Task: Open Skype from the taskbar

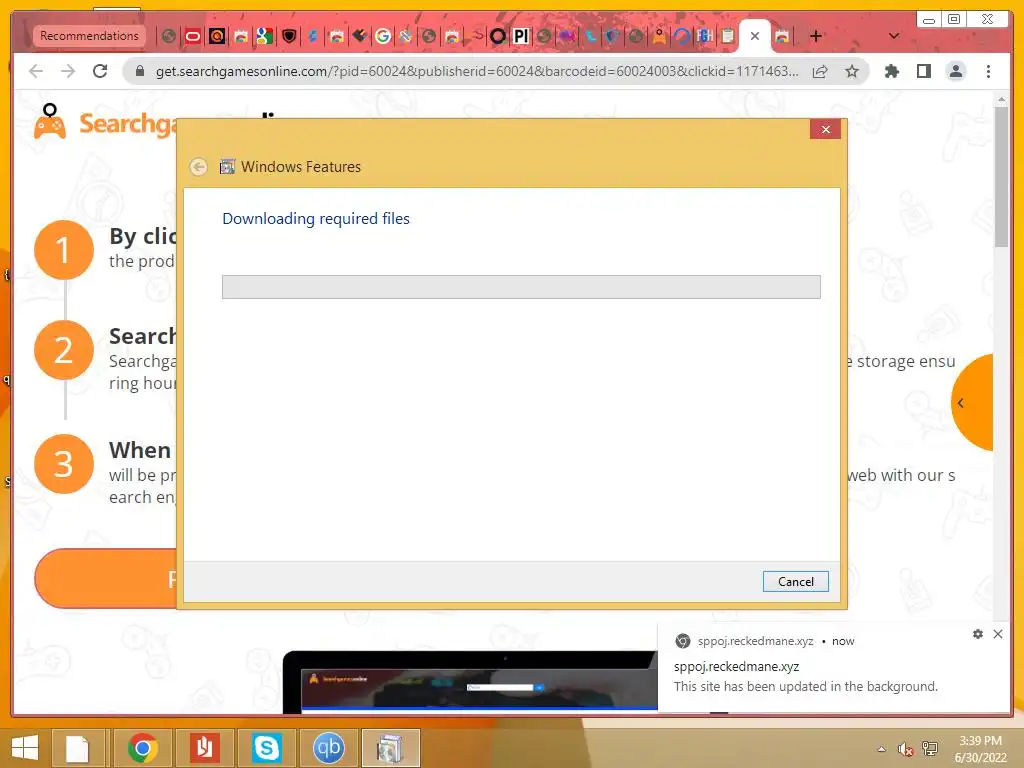Action: tap(266, 748)
